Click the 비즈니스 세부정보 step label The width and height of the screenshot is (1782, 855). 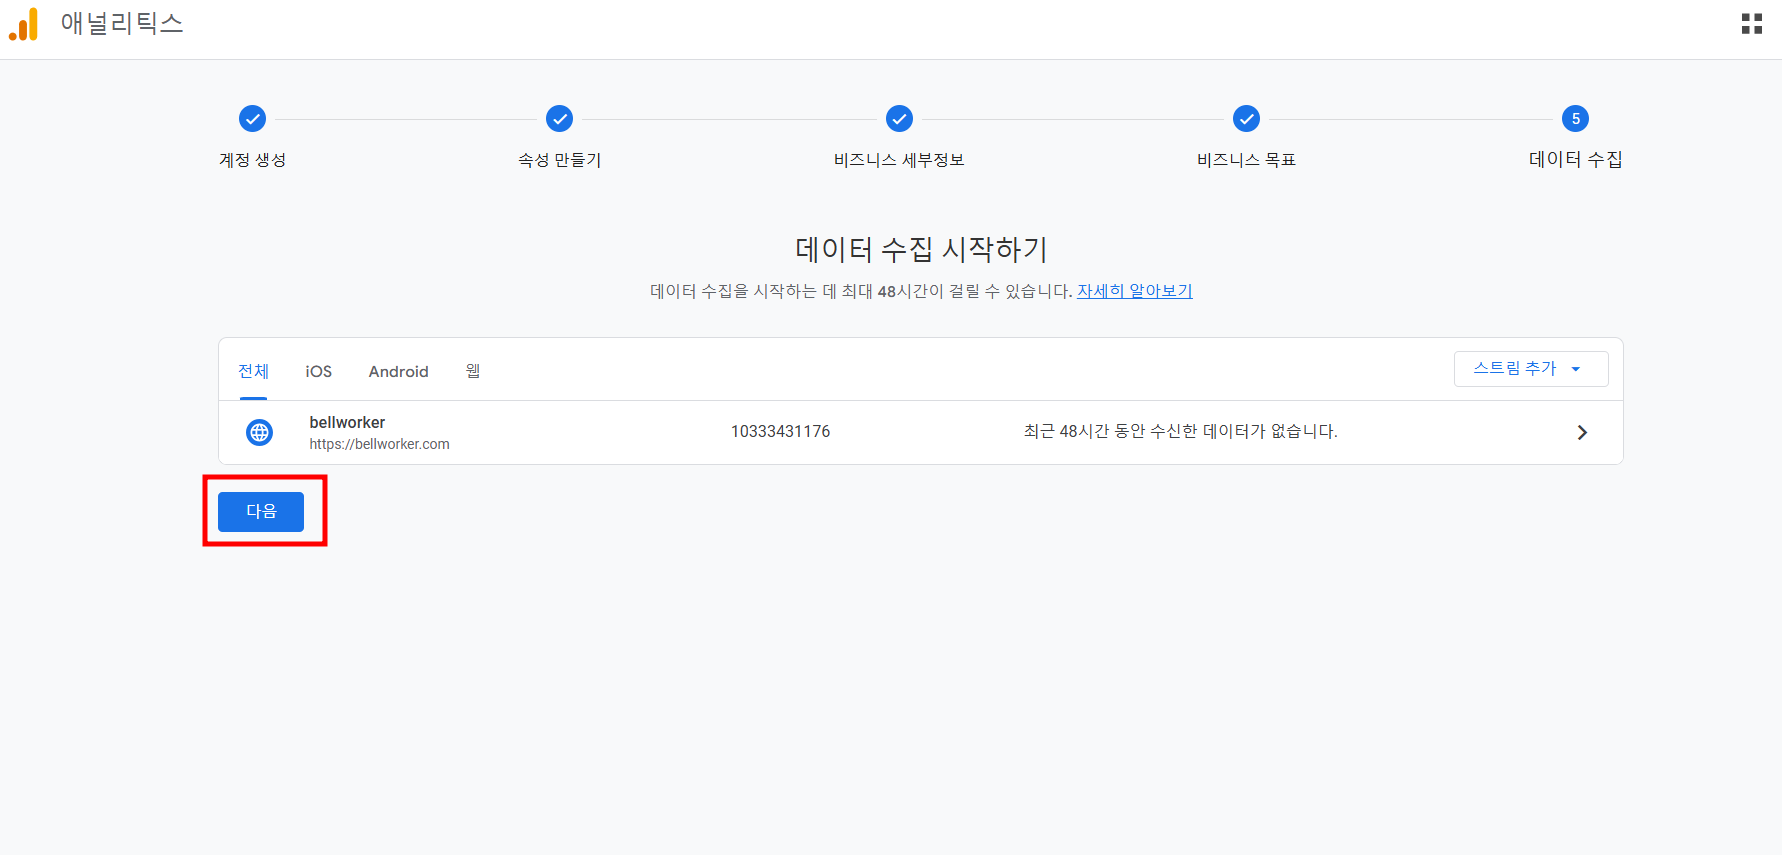coord(899,160)
